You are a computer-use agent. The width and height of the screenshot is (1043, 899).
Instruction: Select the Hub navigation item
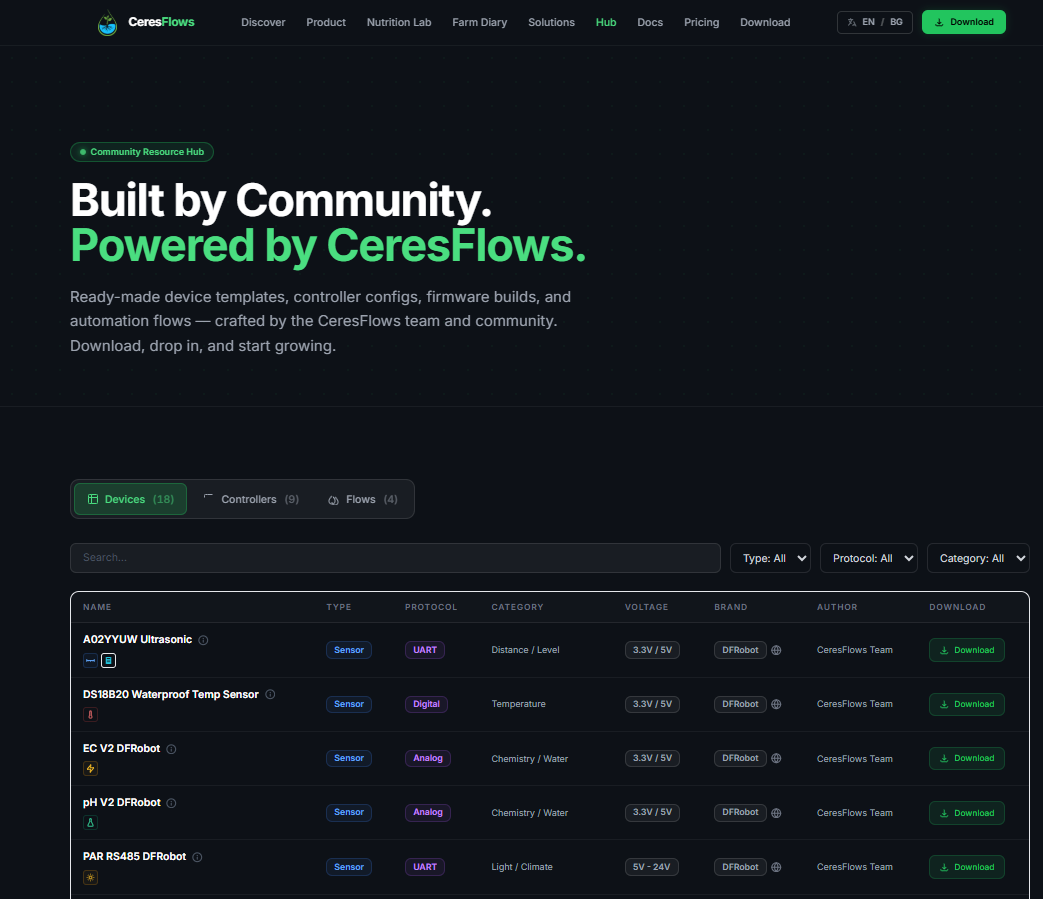[x=606, y=22]
